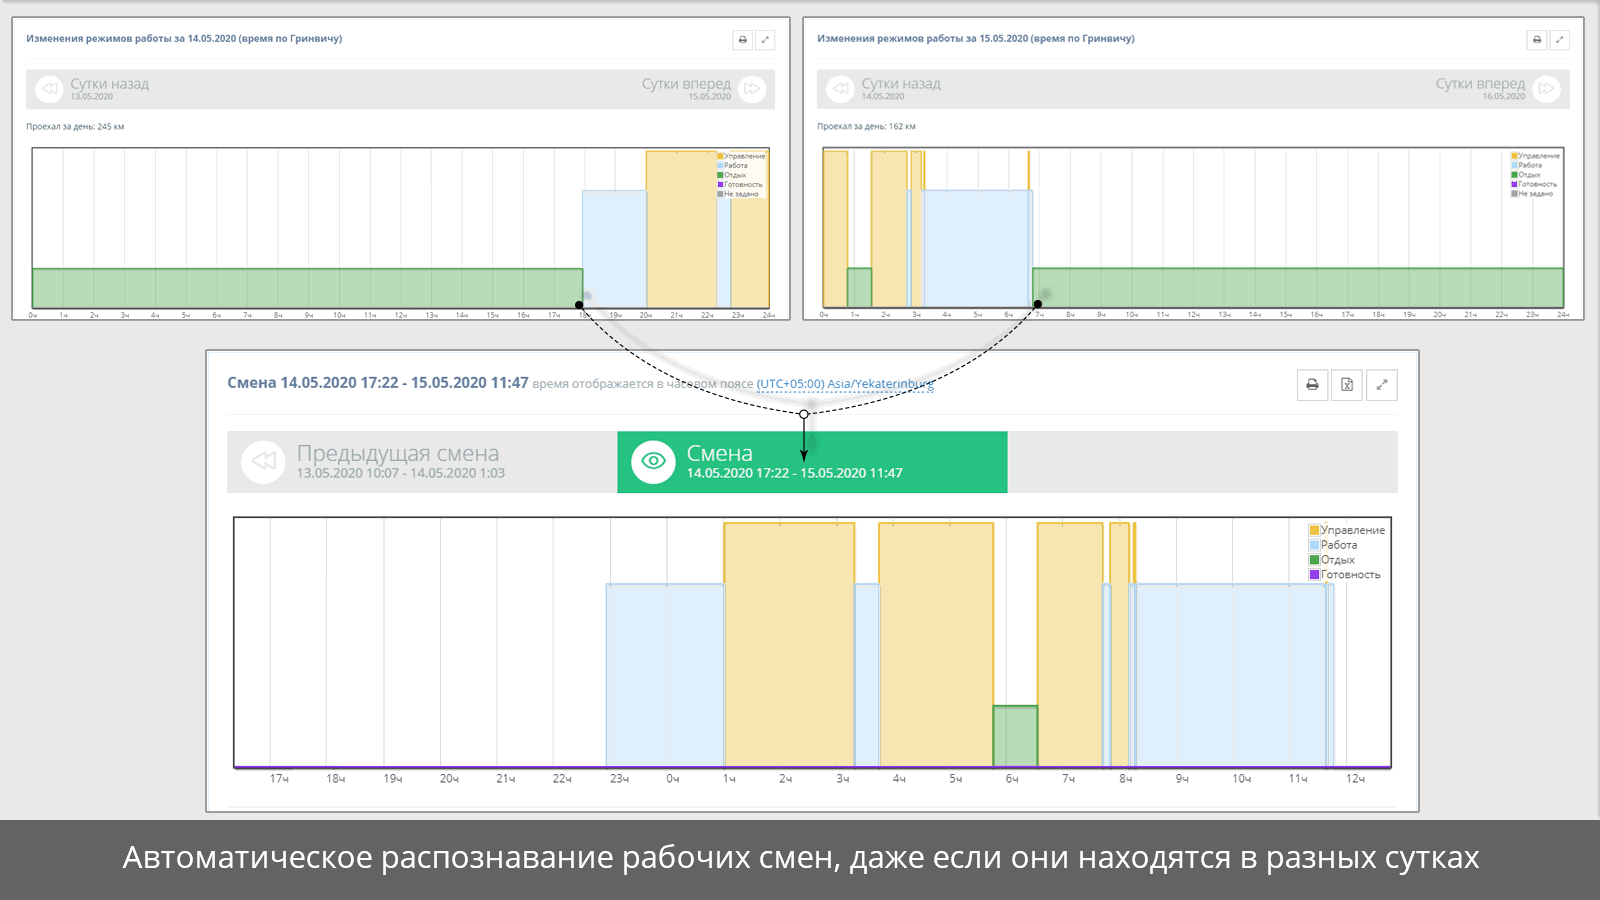
Task: Click the eye icon on the current shift tab
Action: point(653,462)
